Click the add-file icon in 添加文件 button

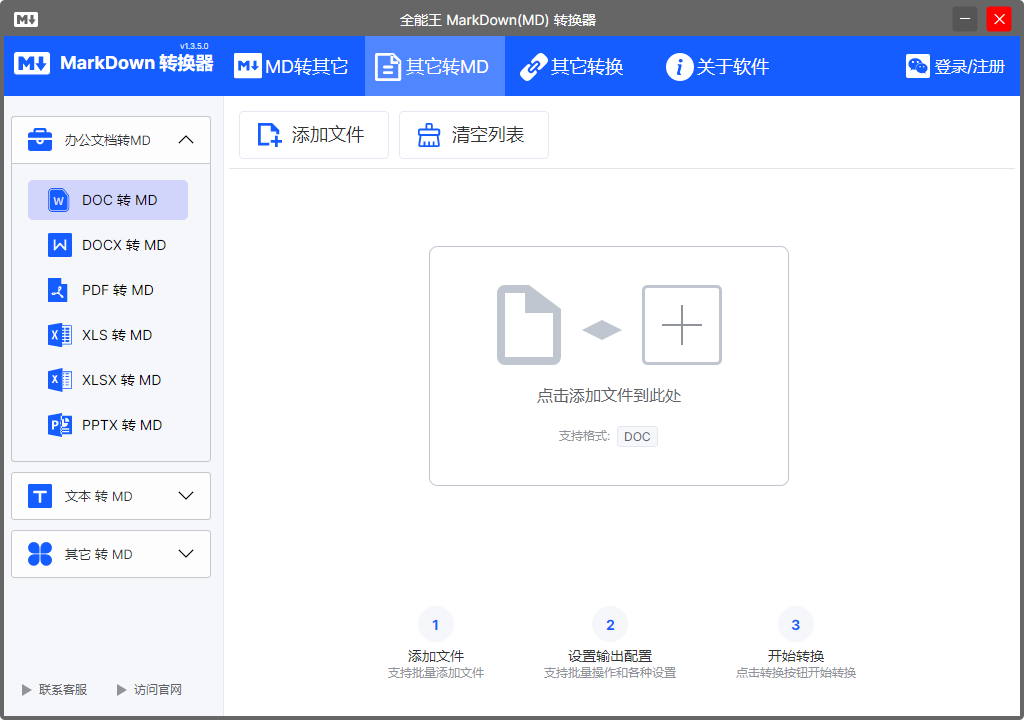[x=269, y=135]
